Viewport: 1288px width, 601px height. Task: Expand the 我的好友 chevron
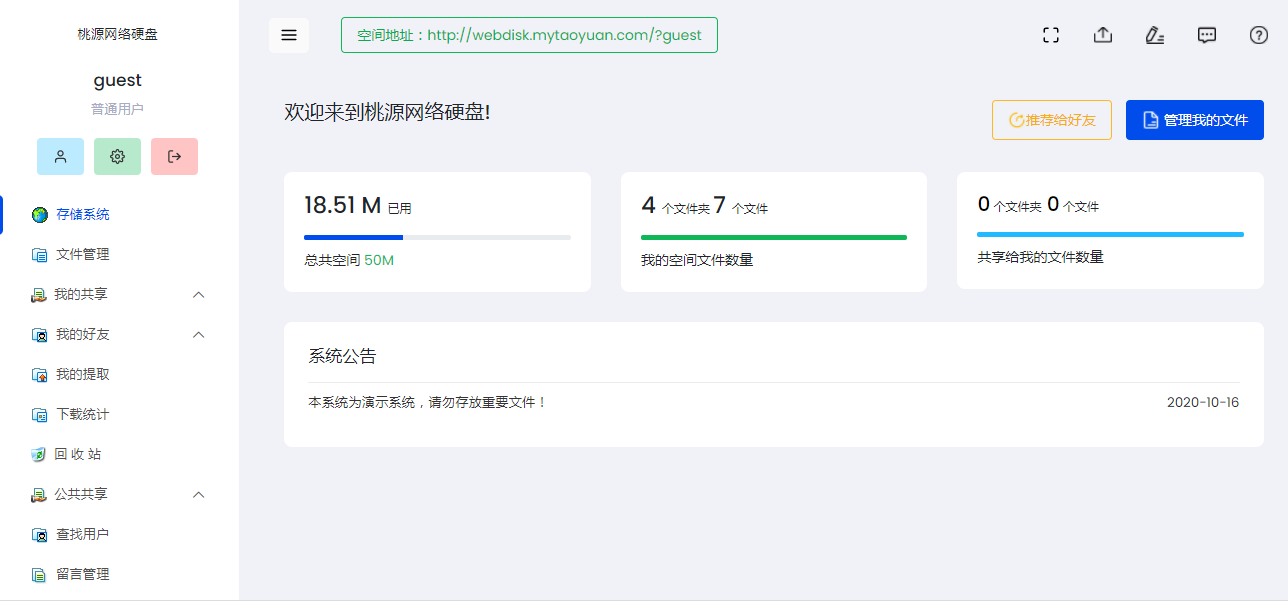pos(198,335)
